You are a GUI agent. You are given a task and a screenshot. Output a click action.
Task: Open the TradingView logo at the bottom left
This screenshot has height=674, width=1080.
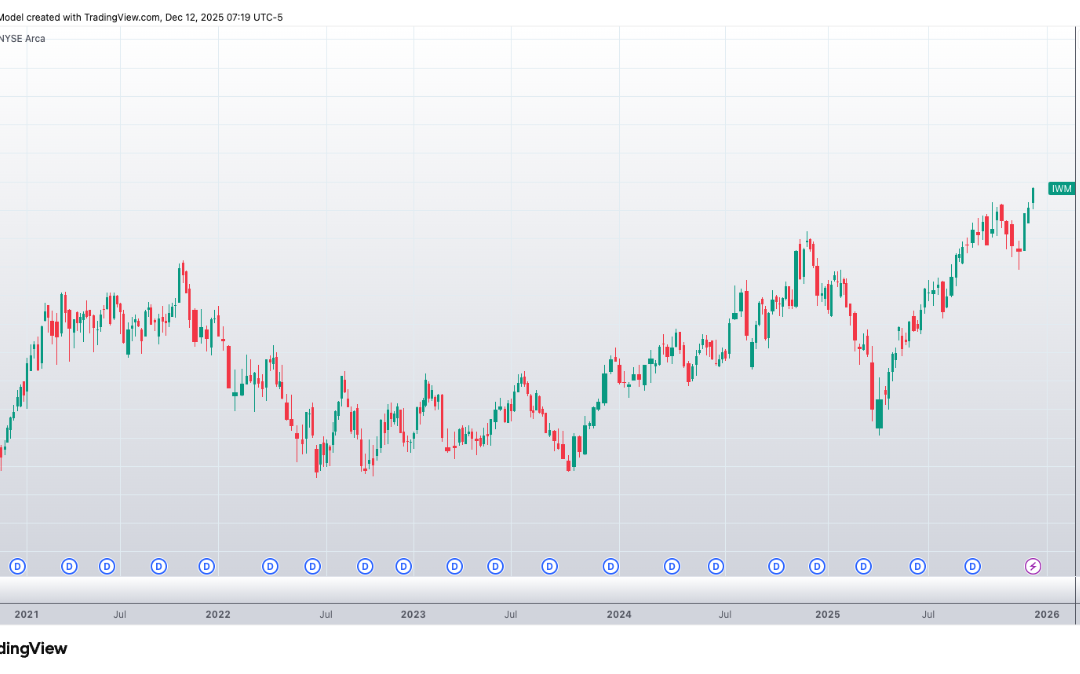click(x=34, y=649)
